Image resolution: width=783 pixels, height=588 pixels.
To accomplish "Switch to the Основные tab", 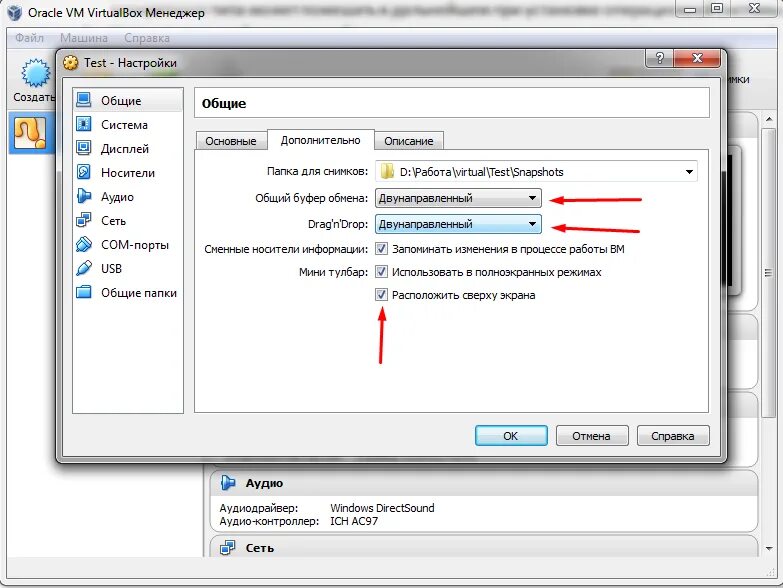I will pyautogui.click(x=231, y=141).
